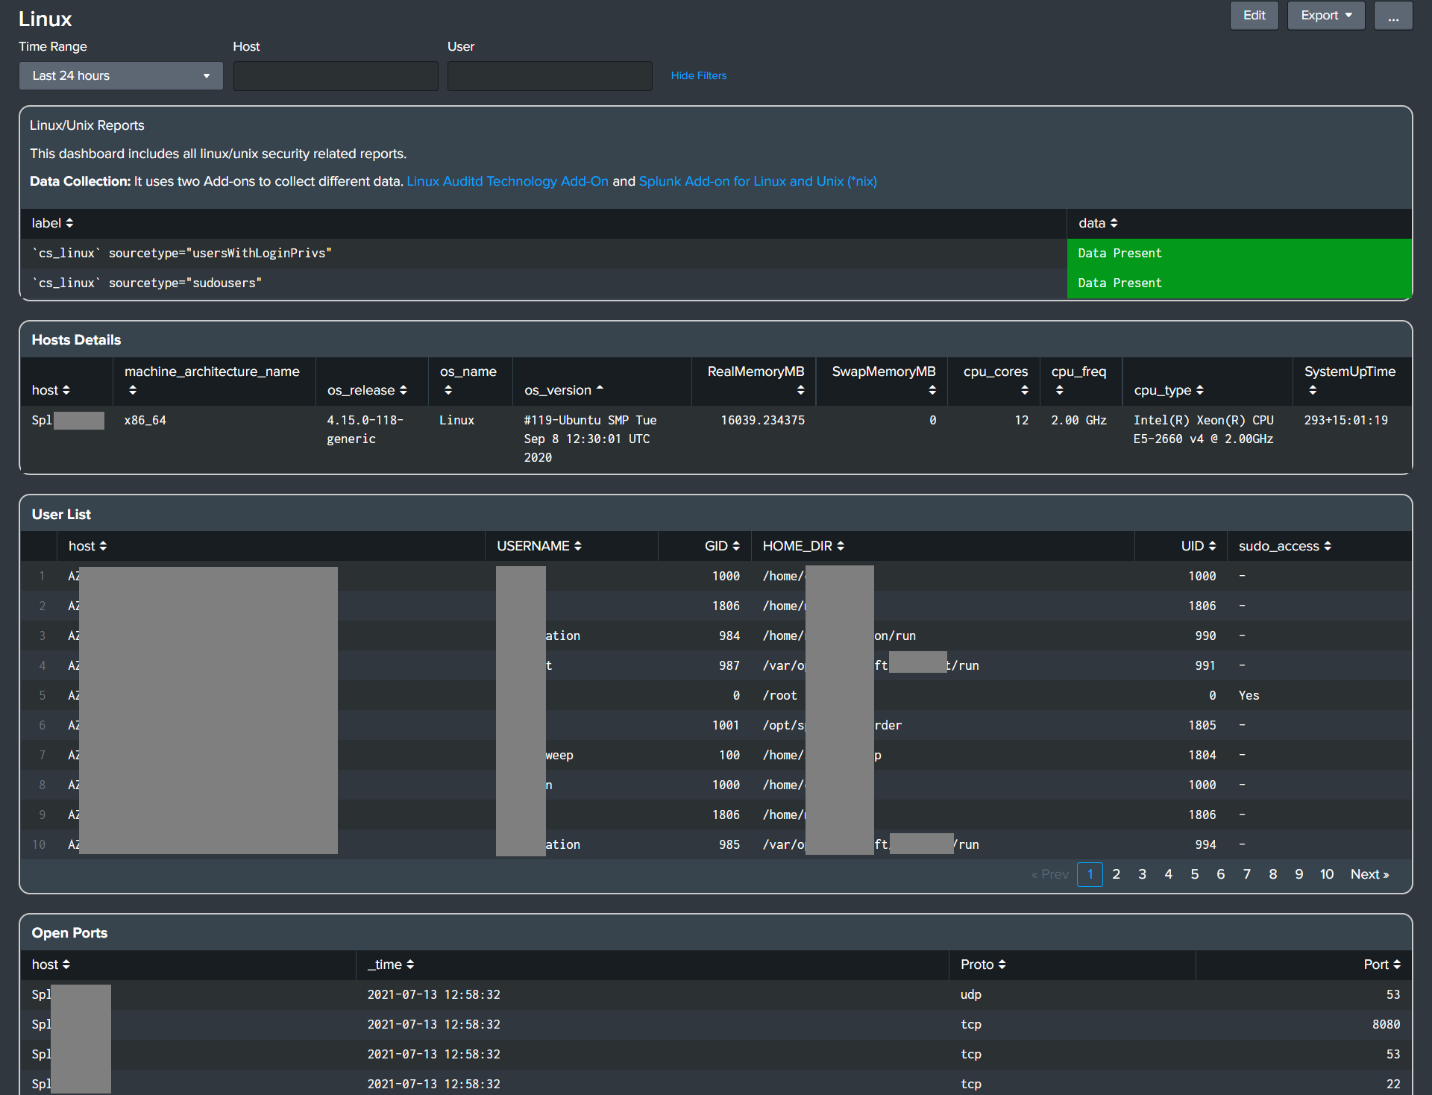Sort User List by GID column

[722, 546]
